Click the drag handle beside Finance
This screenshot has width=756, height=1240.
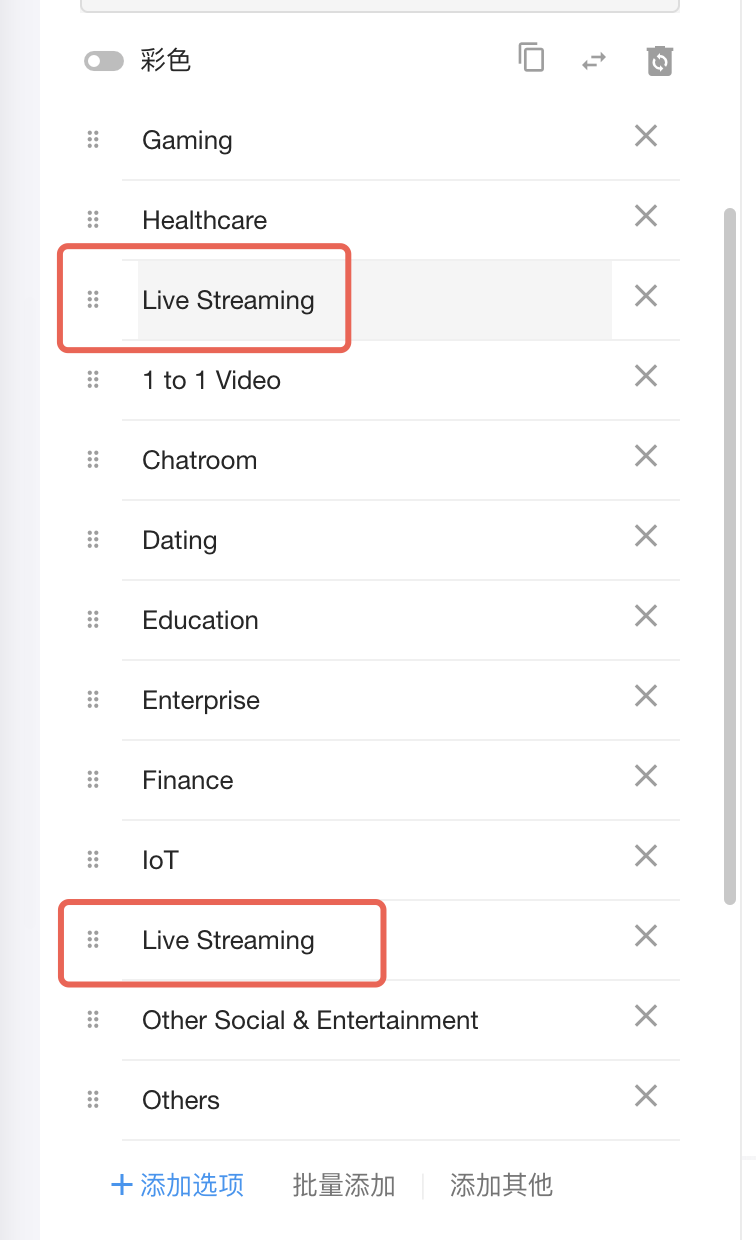(x=93, y=780)
